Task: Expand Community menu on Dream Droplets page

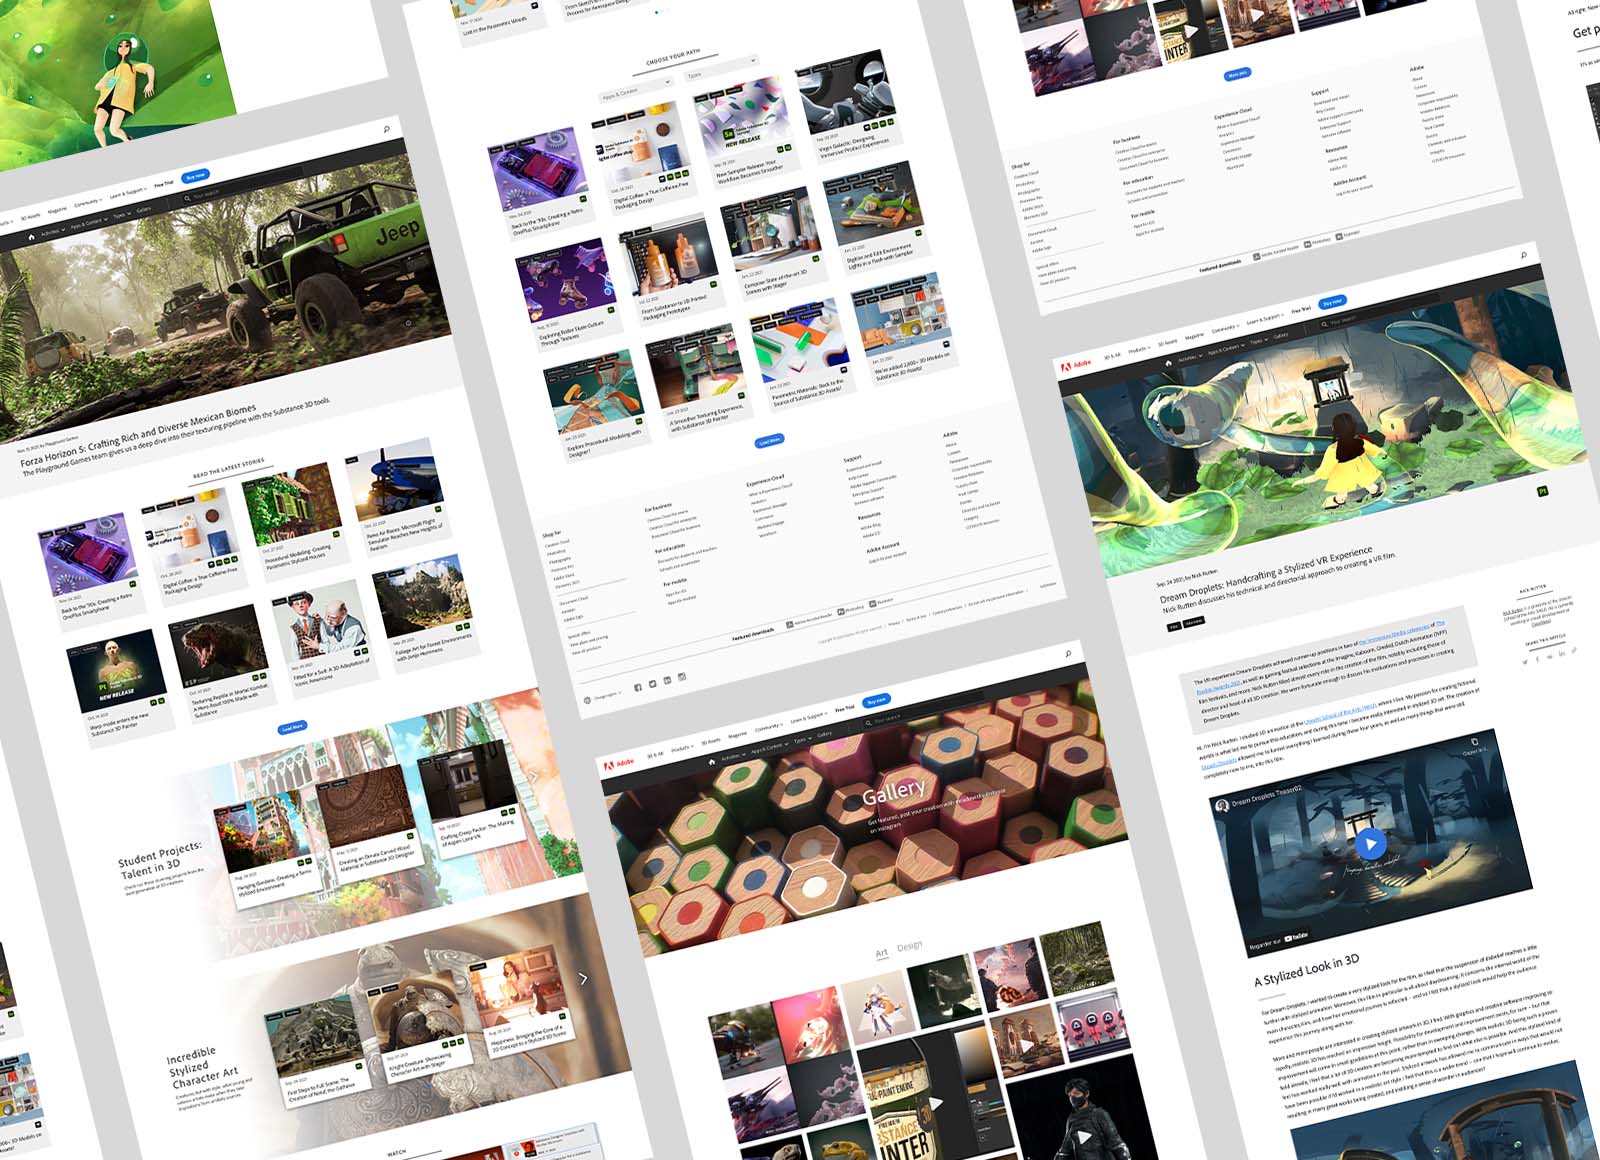Action: coord(1225,329)
